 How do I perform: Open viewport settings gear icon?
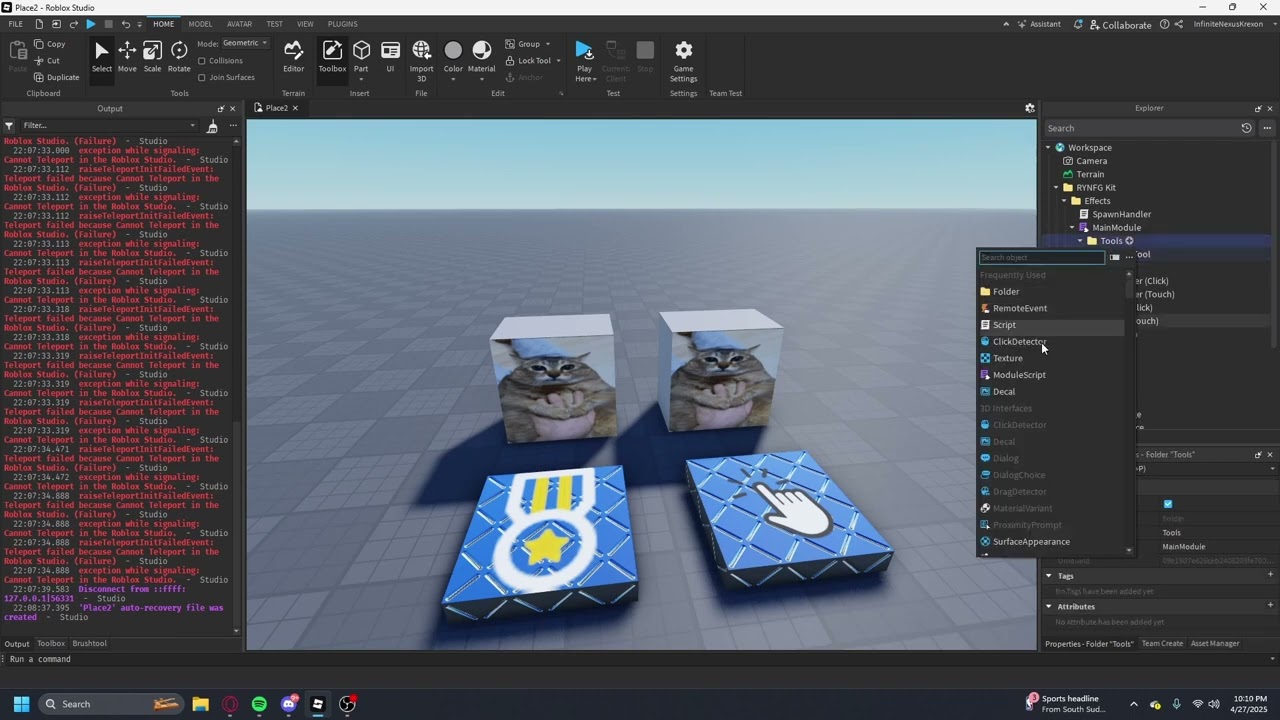click(x=1029, y=108)
